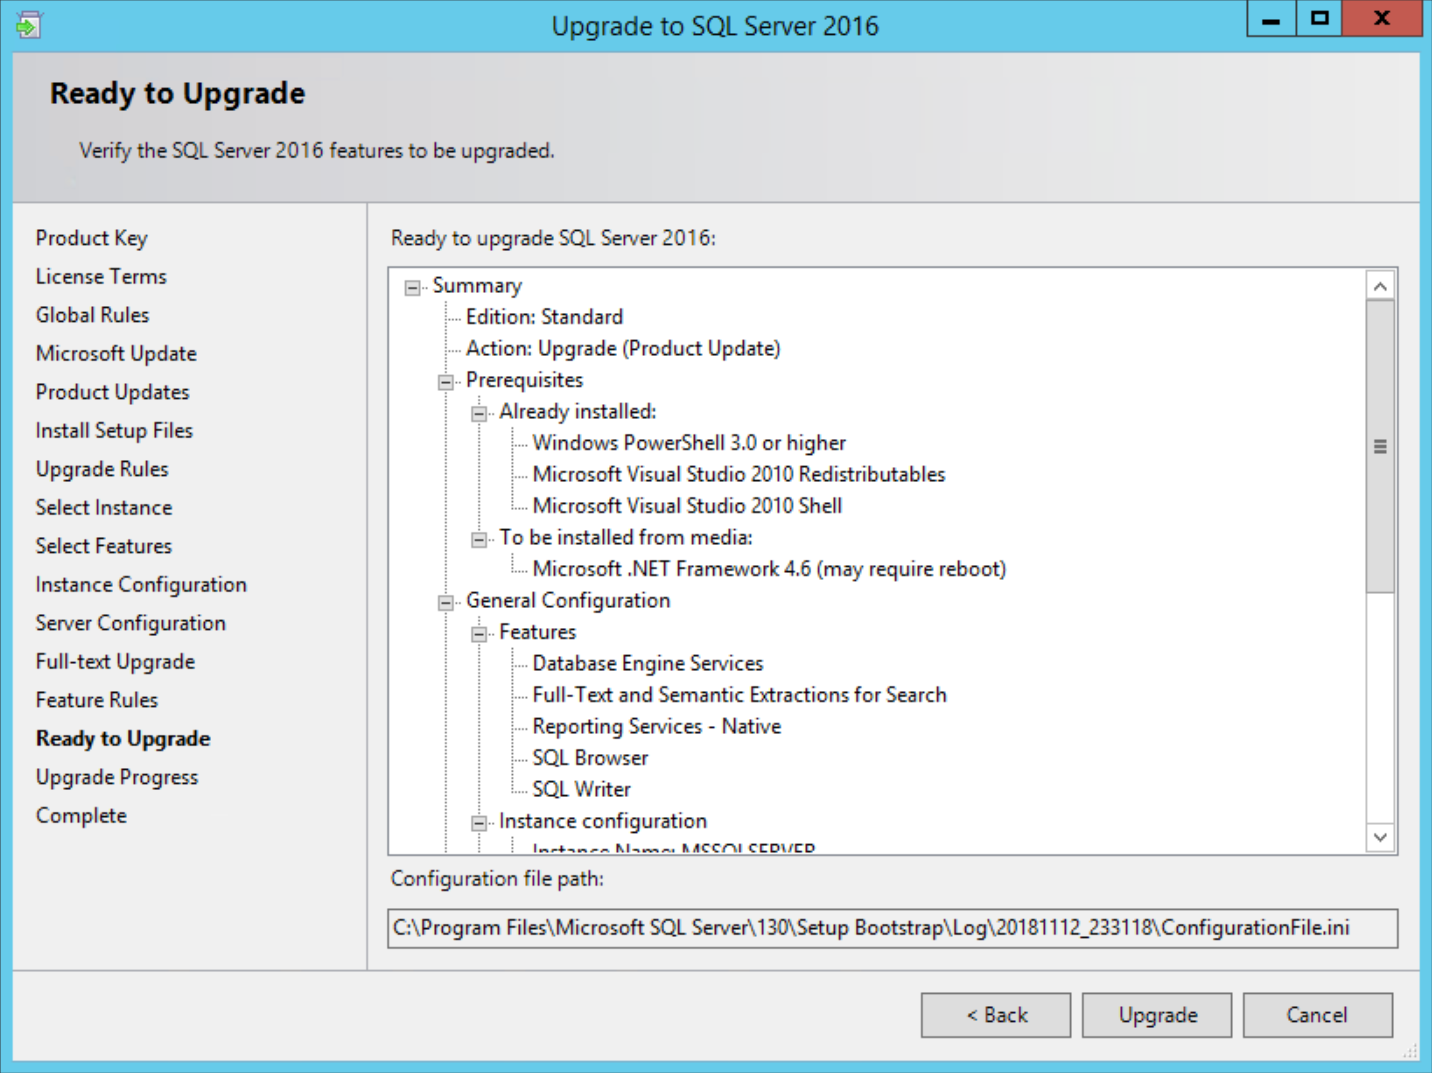Select the Features label in tree
Image resolution: width=1432 pixels, height=1073 pixels.
(538, 632)
